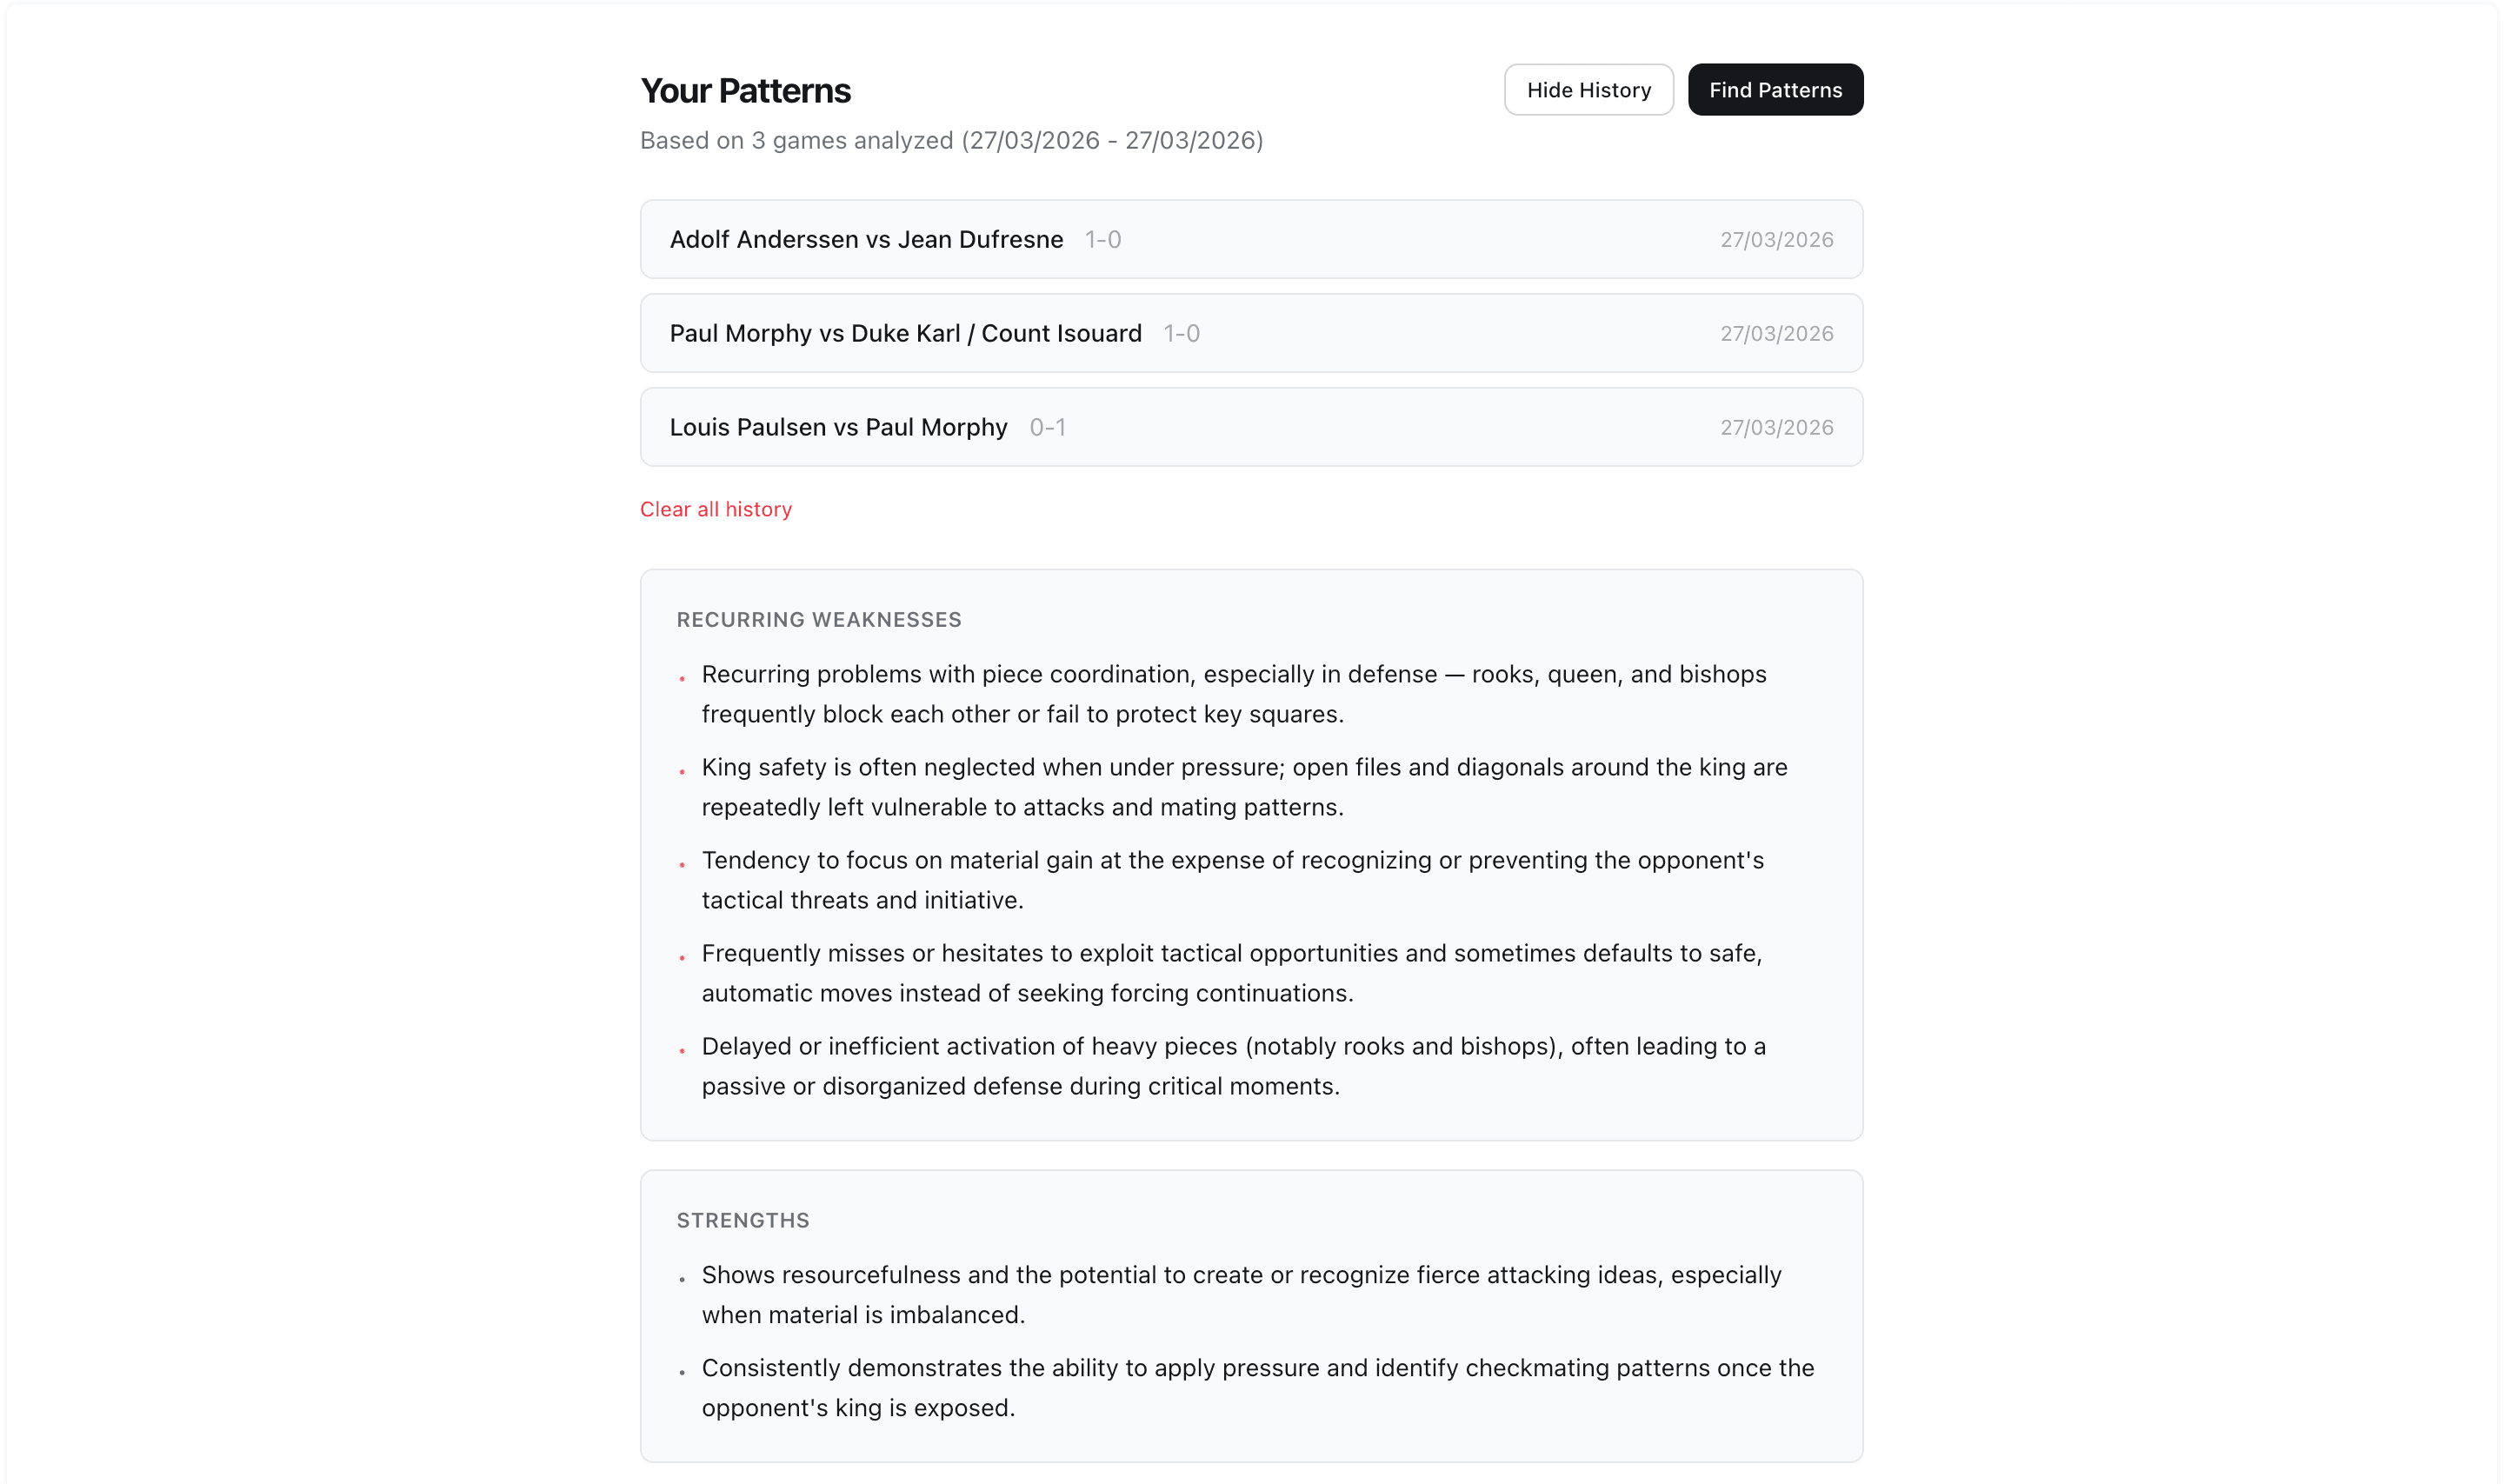Click the Your Patterns heading
This screenshot has height=1484, width=2504.
(745, 91)
